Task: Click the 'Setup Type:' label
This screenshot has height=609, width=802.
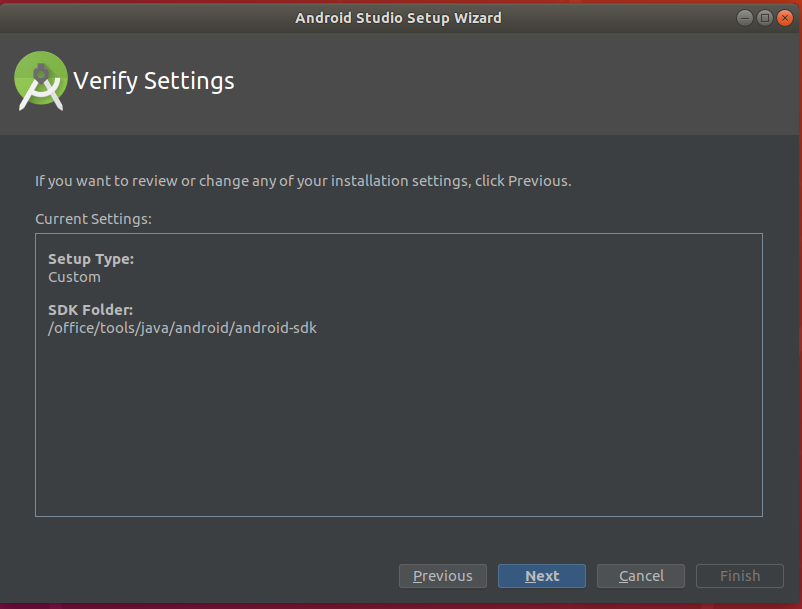Action: pyautogui.click(x=91, y=259)
